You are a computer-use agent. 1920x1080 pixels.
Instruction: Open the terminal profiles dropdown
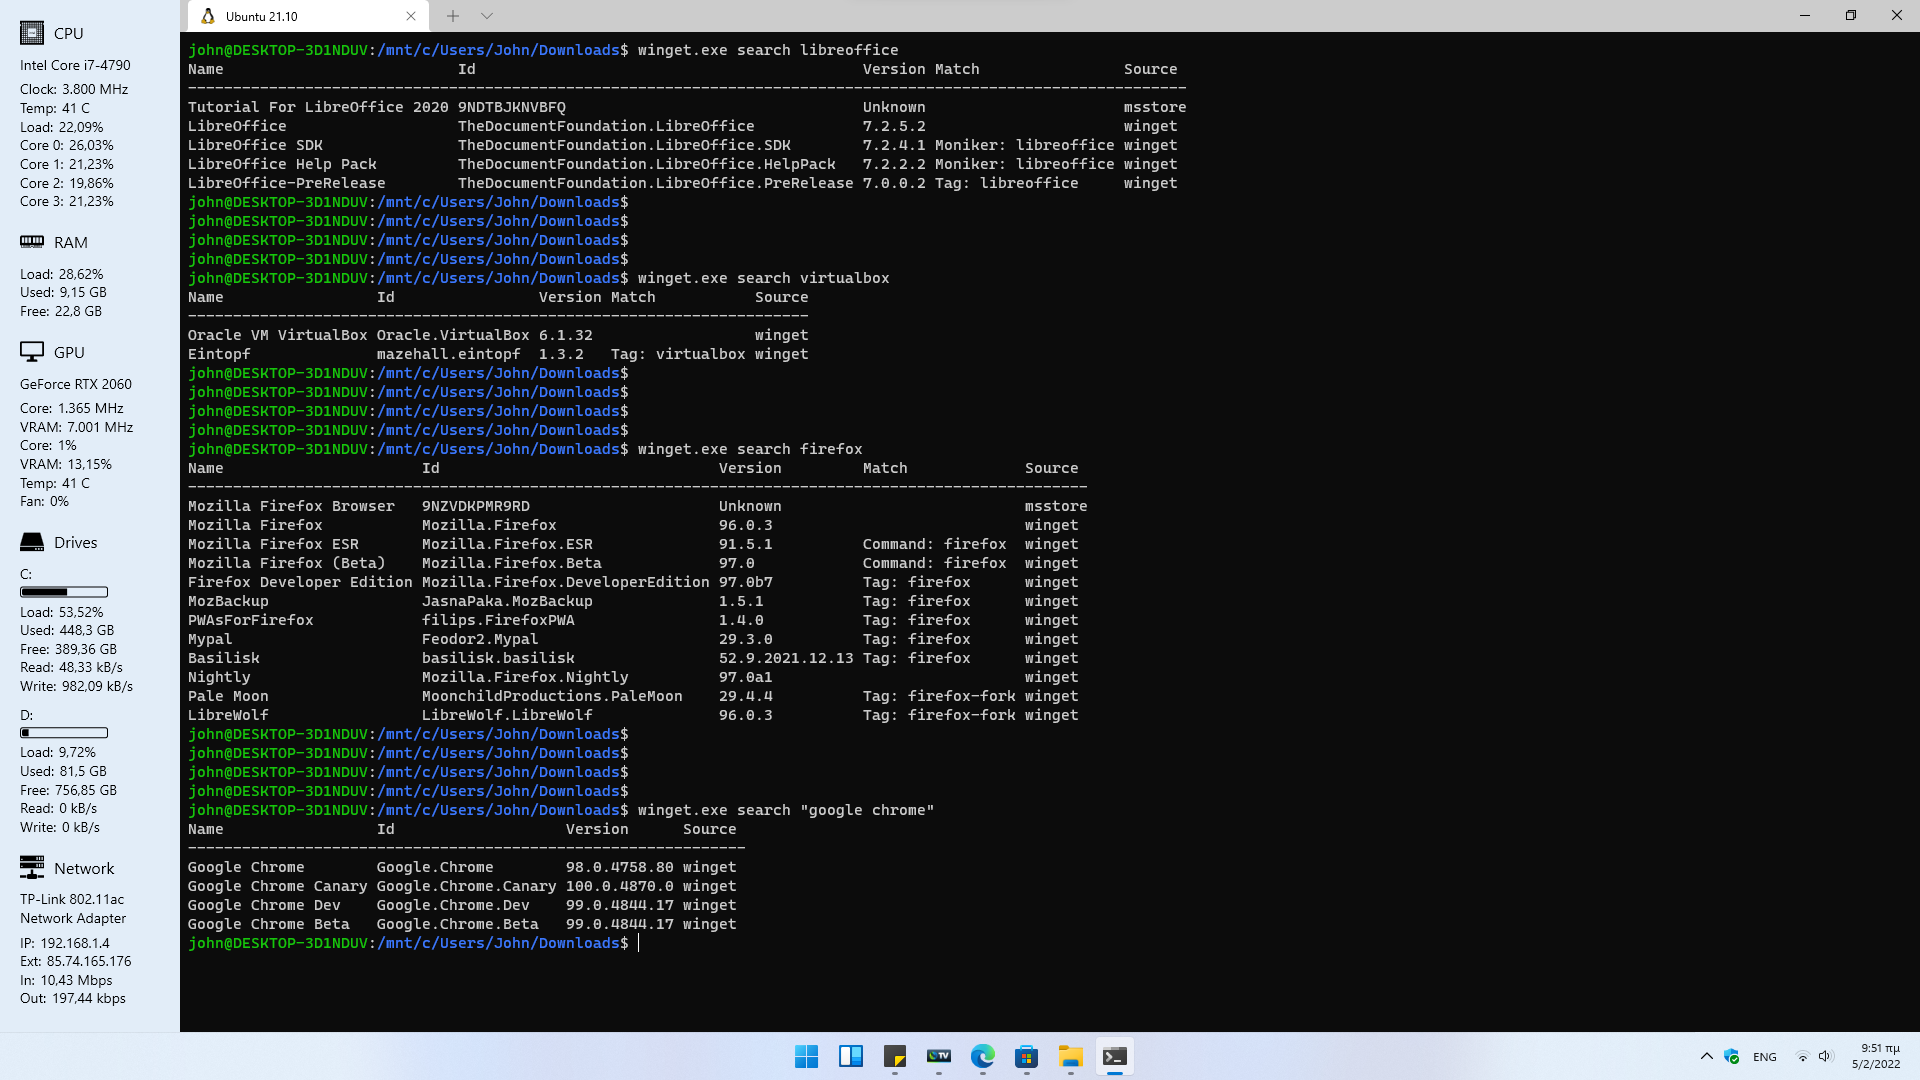487,16
